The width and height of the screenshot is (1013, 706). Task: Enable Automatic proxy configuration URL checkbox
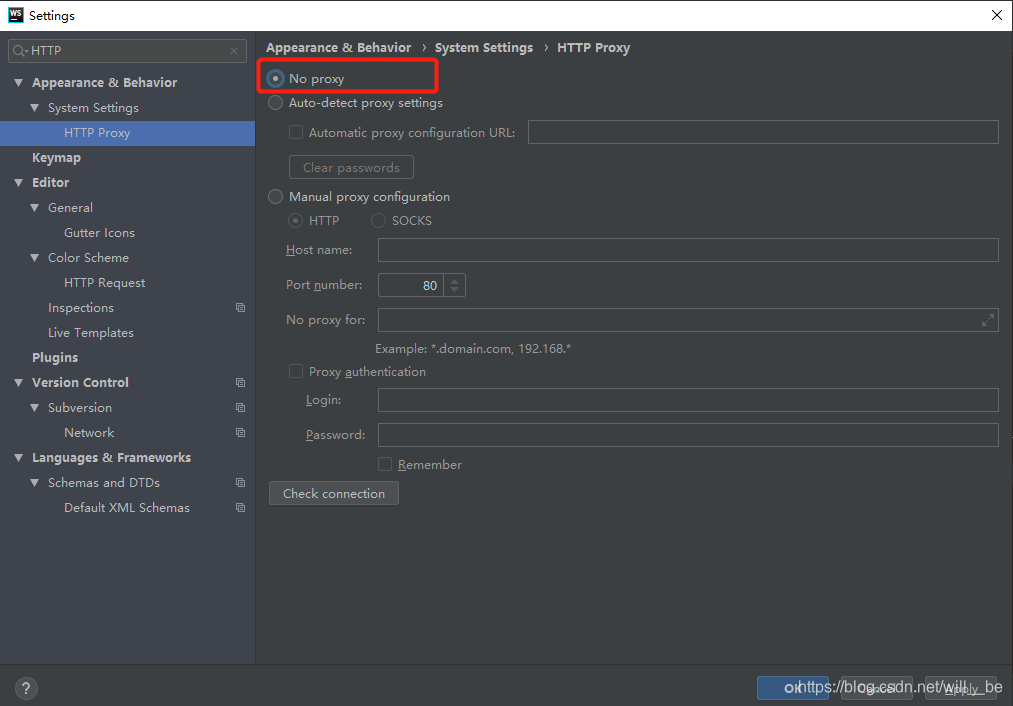pos(296,132)
